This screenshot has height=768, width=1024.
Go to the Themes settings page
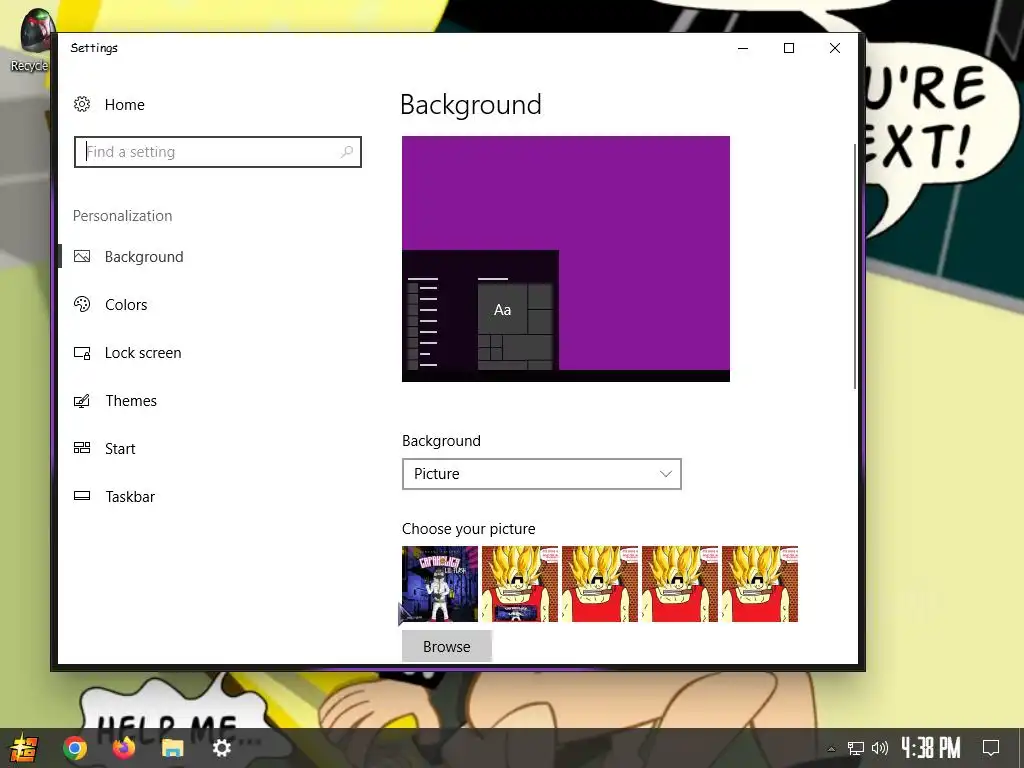[131, 400]
